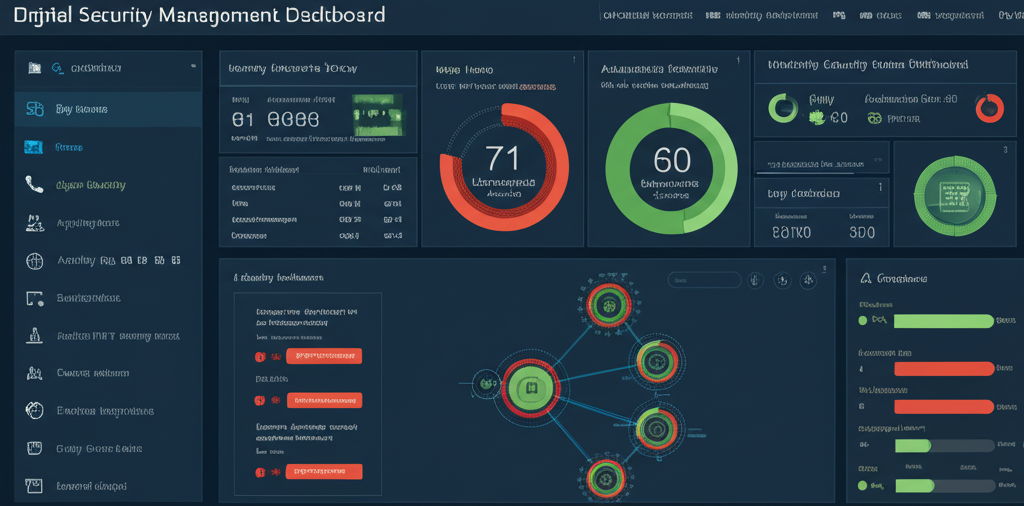Click the globe icon in the sidebar
The height and width of the screenshot is (506, 1024).
pyautogui.click(x=35, y=261)
